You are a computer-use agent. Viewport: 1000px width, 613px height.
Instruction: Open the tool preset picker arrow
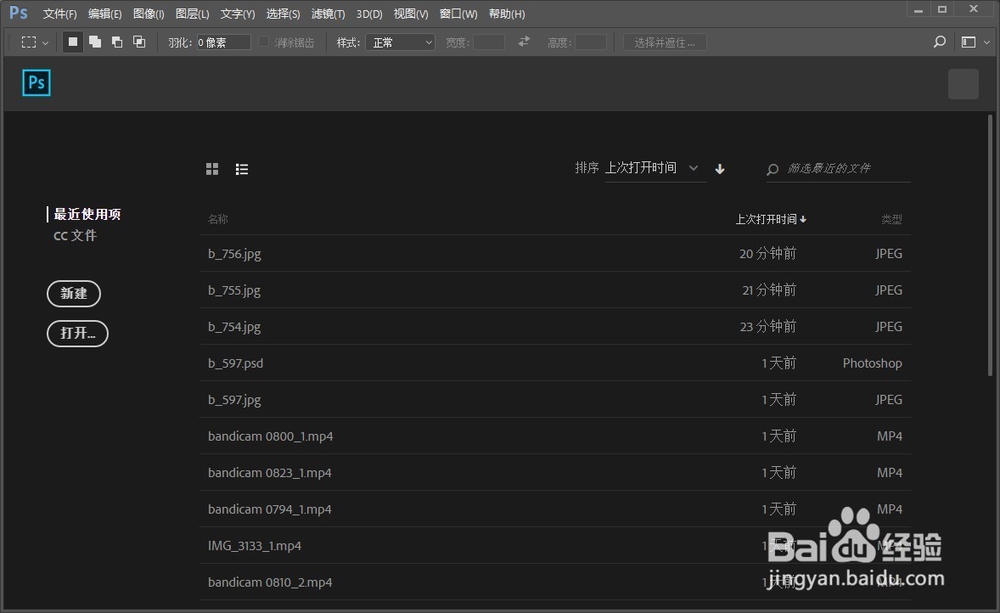click(x=45, y=43)
